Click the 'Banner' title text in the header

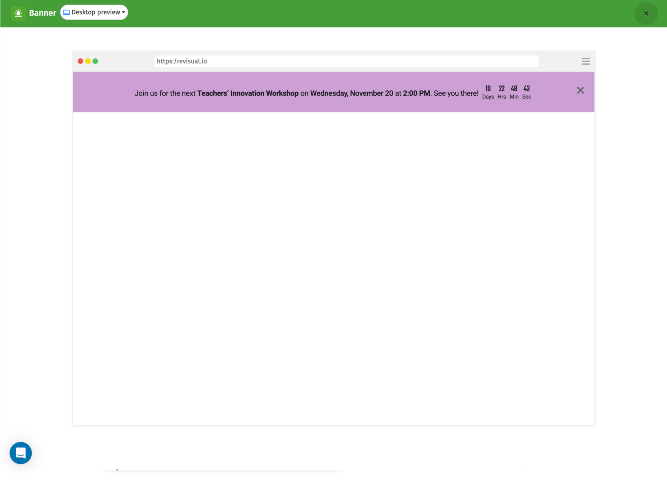43,13
